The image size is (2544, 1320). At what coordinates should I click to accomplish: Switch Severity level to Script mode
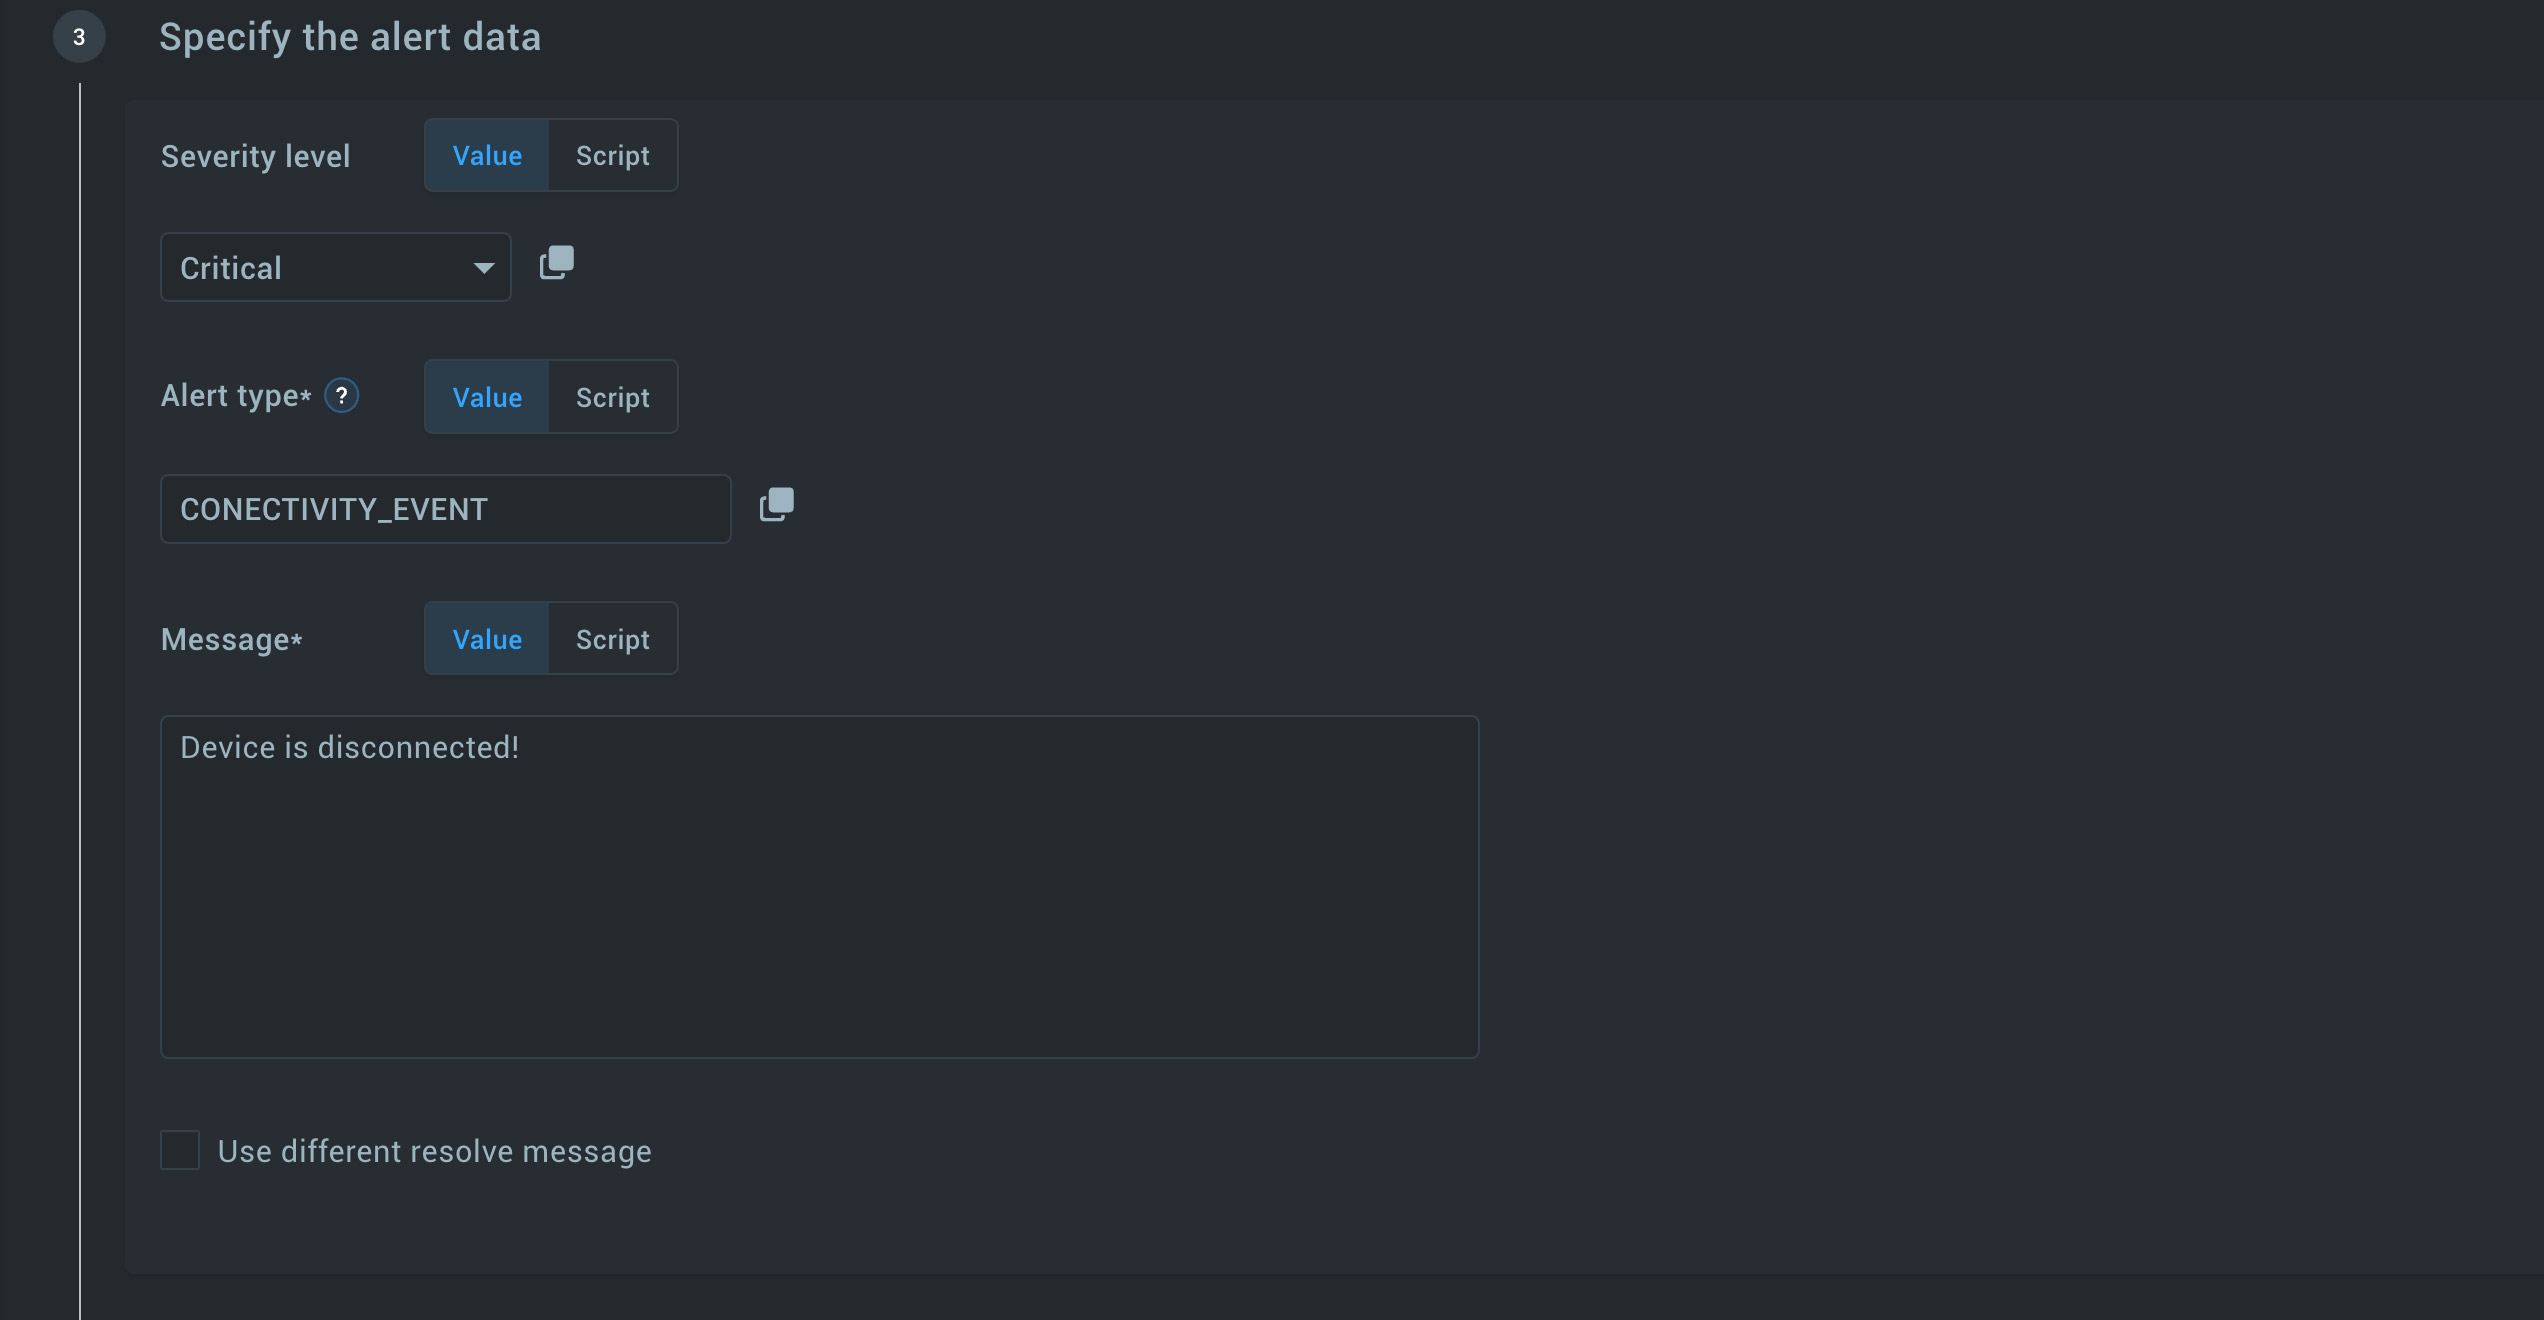[613, 156]
